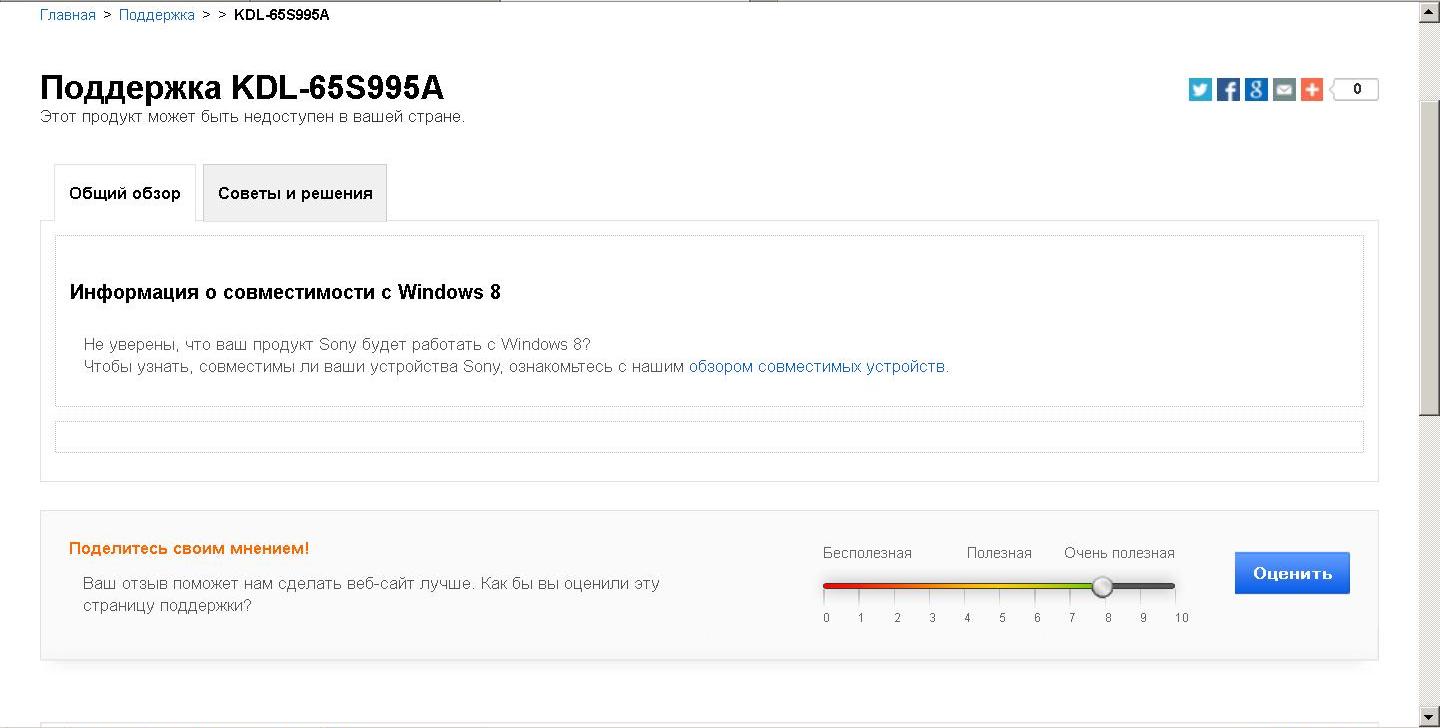Open more sharing options plus icon

tap(1312, 90)
